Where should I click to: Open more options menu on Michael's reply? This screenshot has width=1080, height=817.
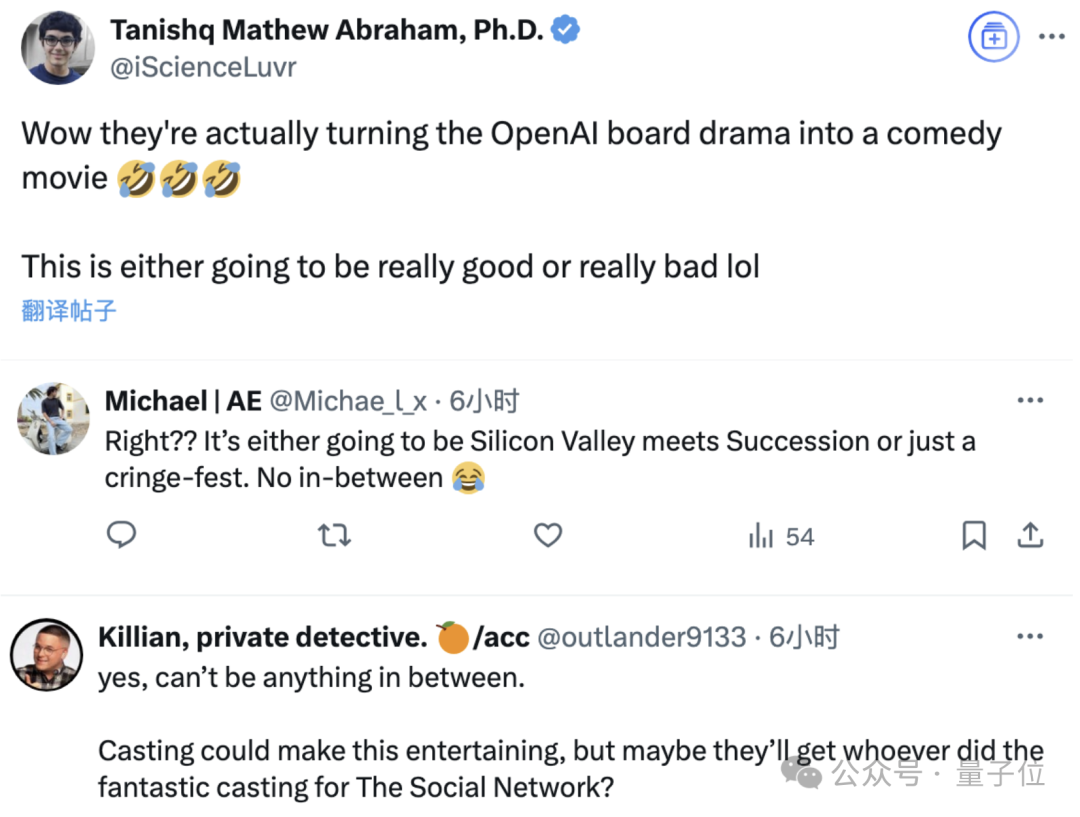[1030, 401]
